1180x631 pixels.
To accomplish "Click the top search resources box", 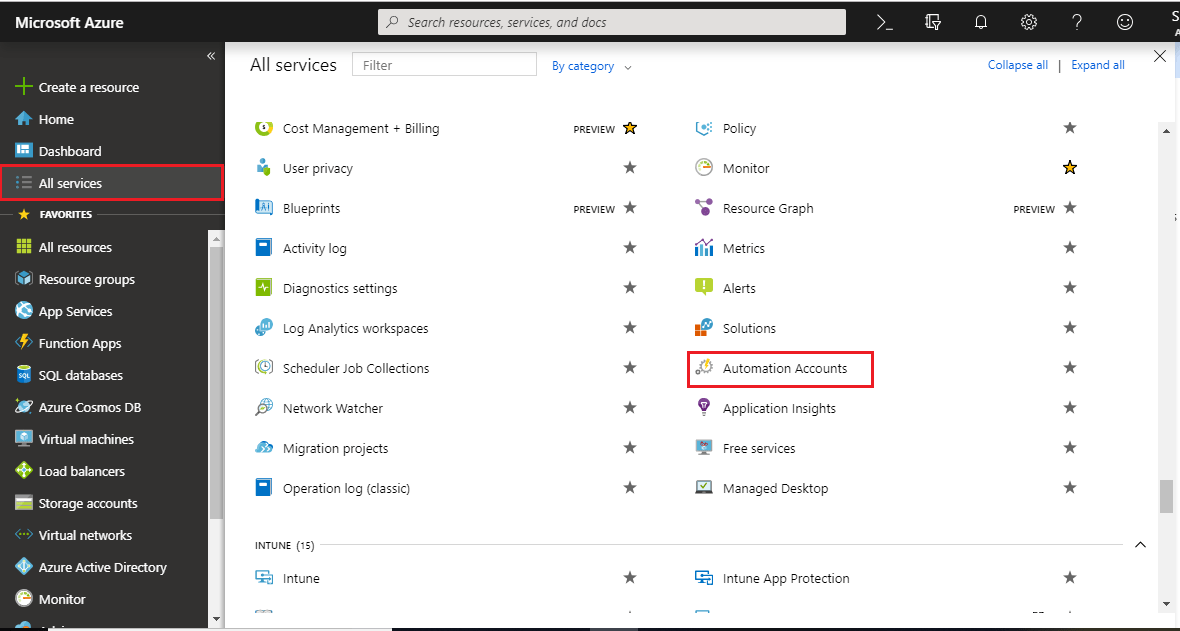I will click(x=612, y=22).
